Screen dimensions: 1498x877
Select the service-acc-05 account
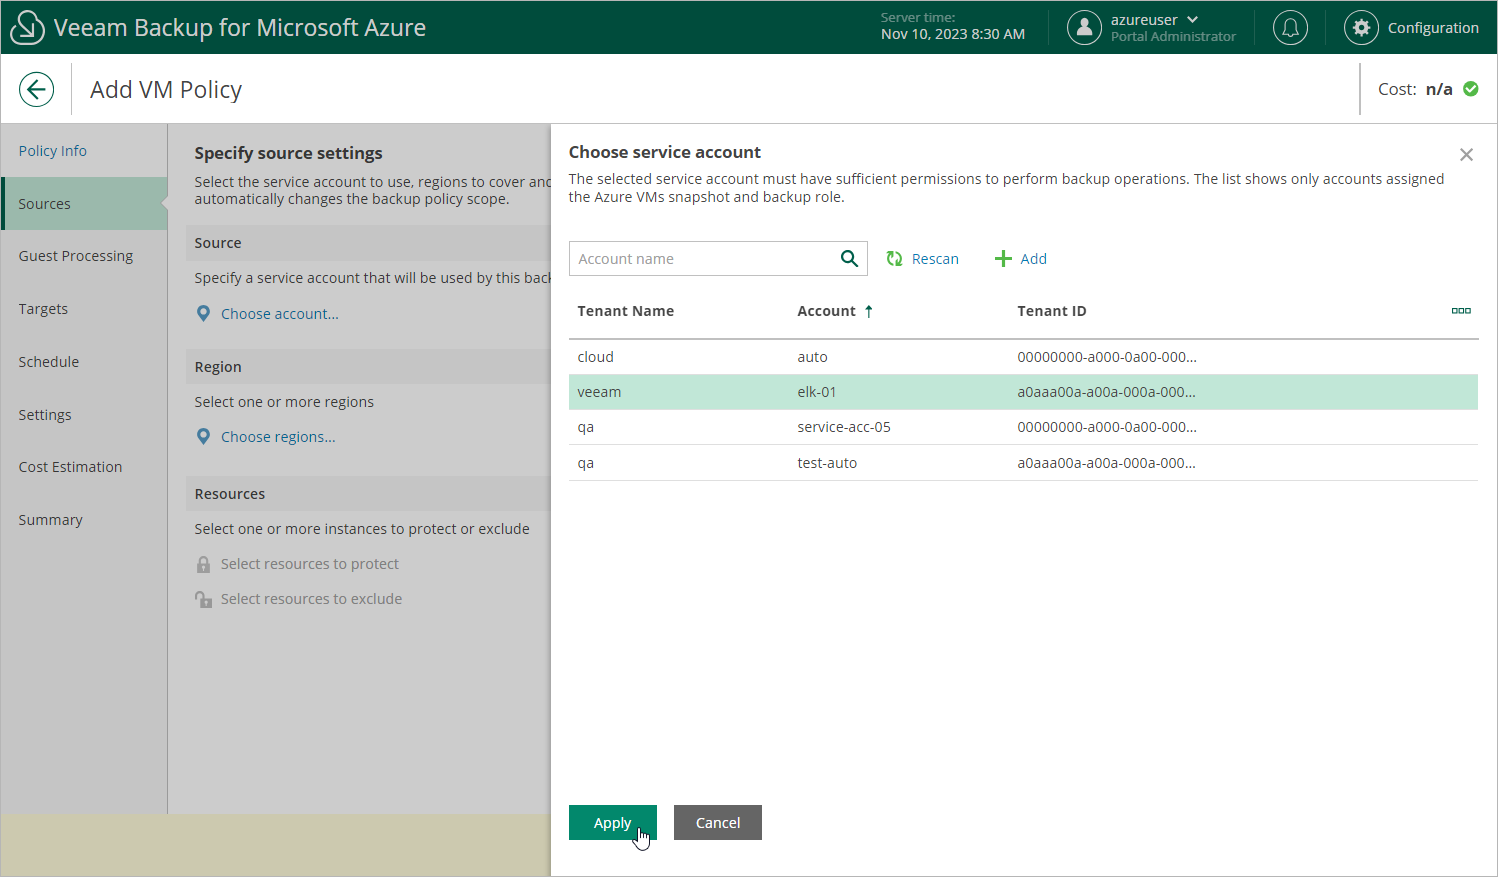[844, 427]
